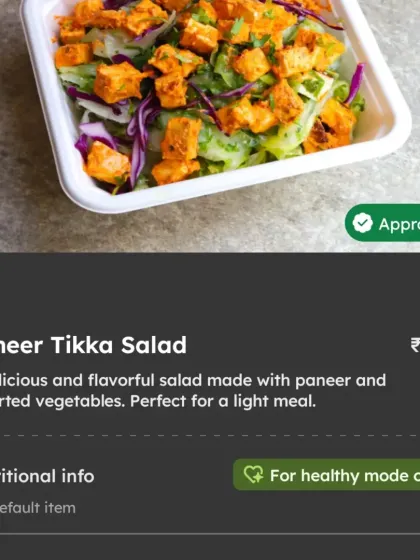The image size is (420, 560).
Task: Click the empty dark panel area above the title
Action: click(x=210, y=293)
